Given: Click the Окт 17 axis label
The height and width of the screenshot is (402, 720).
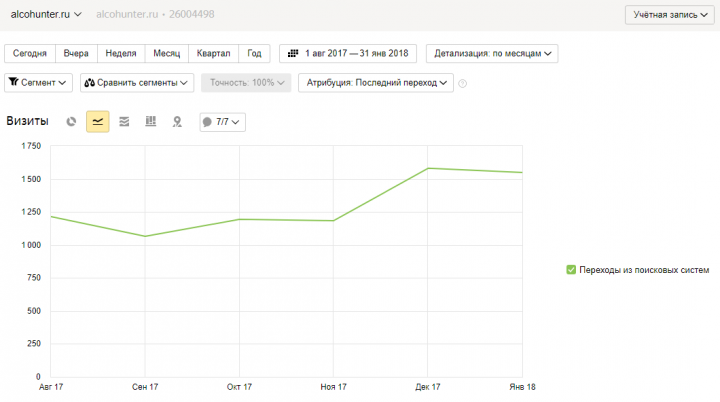Looking at the screenshot, I should point(239,387).
